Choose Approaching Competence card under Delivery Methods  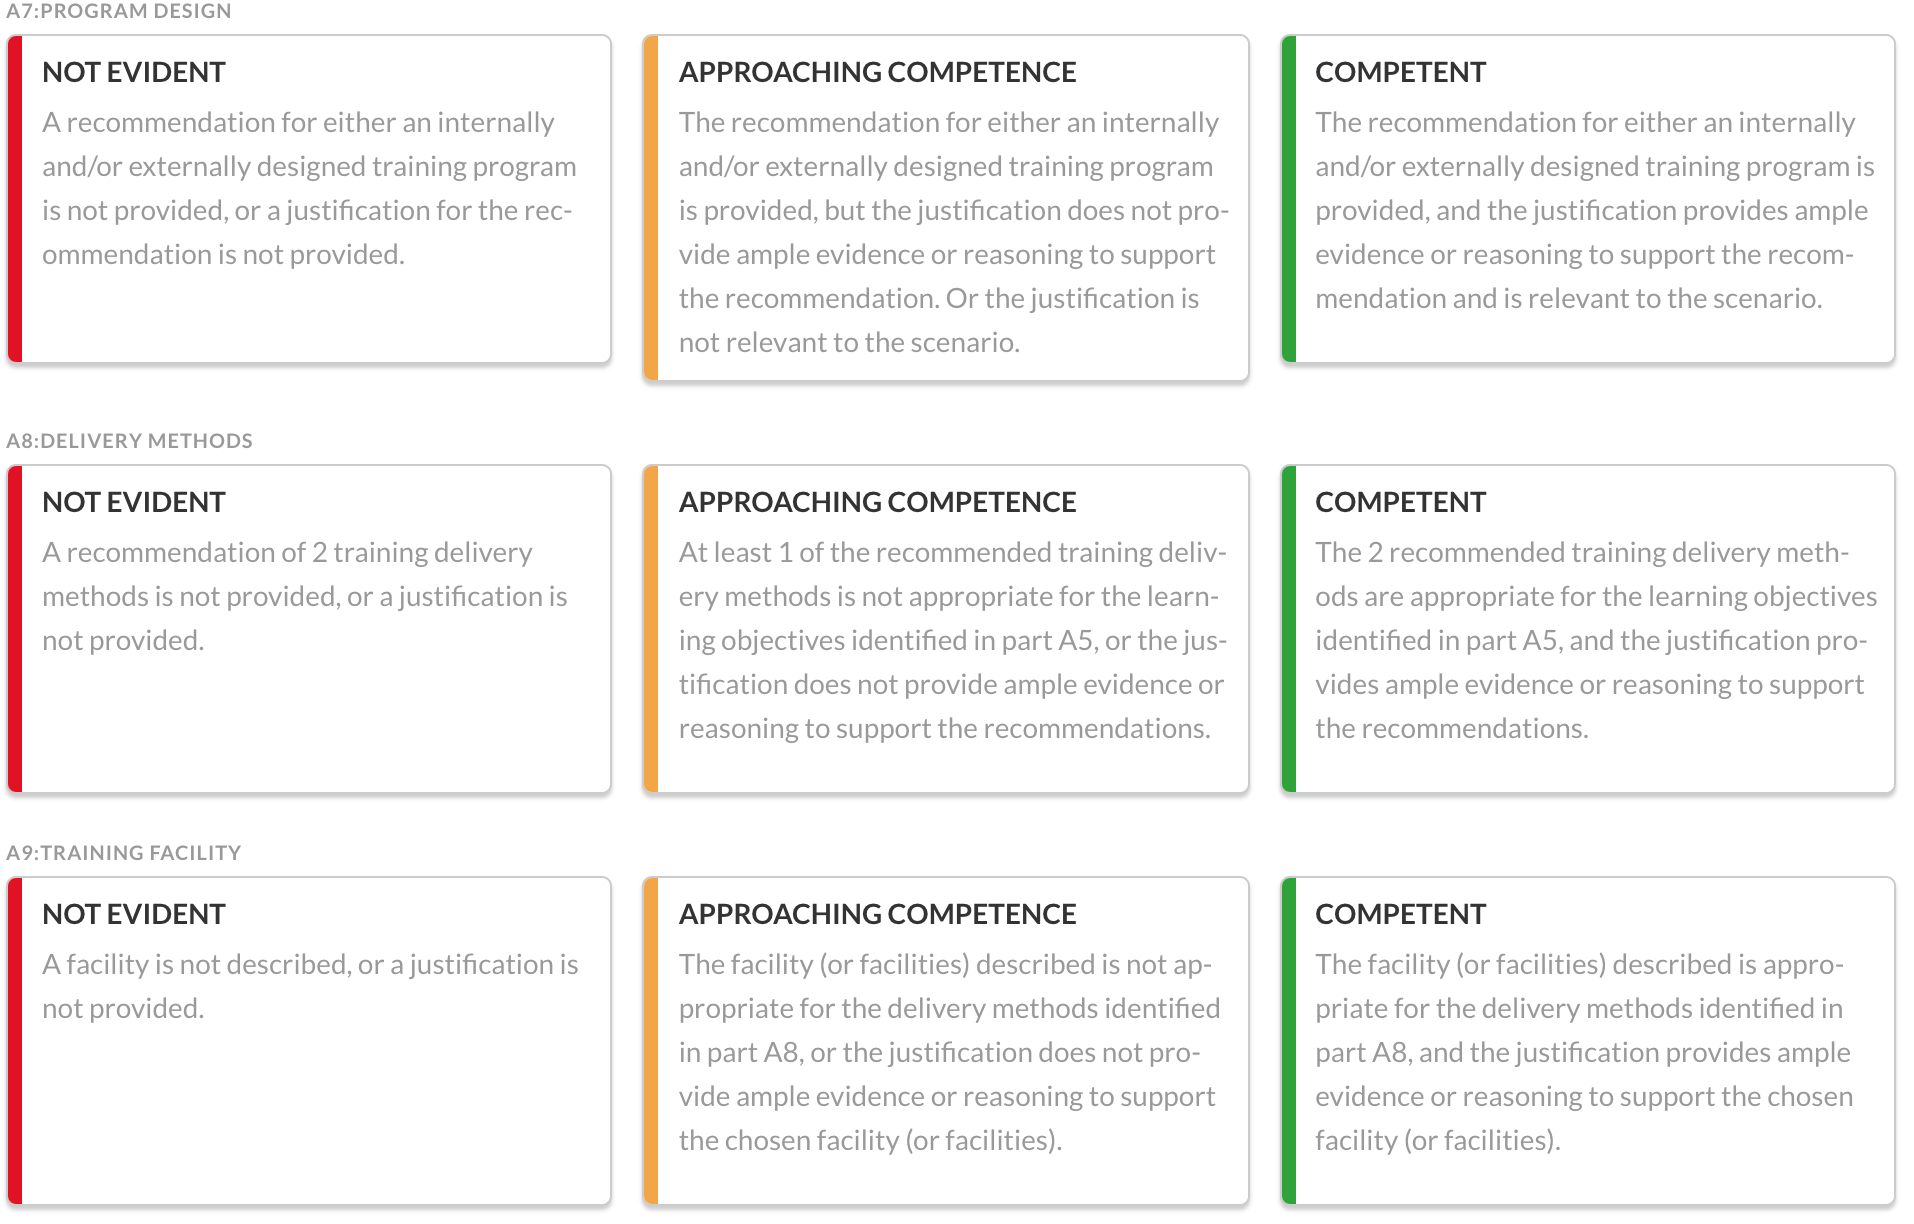946,629
